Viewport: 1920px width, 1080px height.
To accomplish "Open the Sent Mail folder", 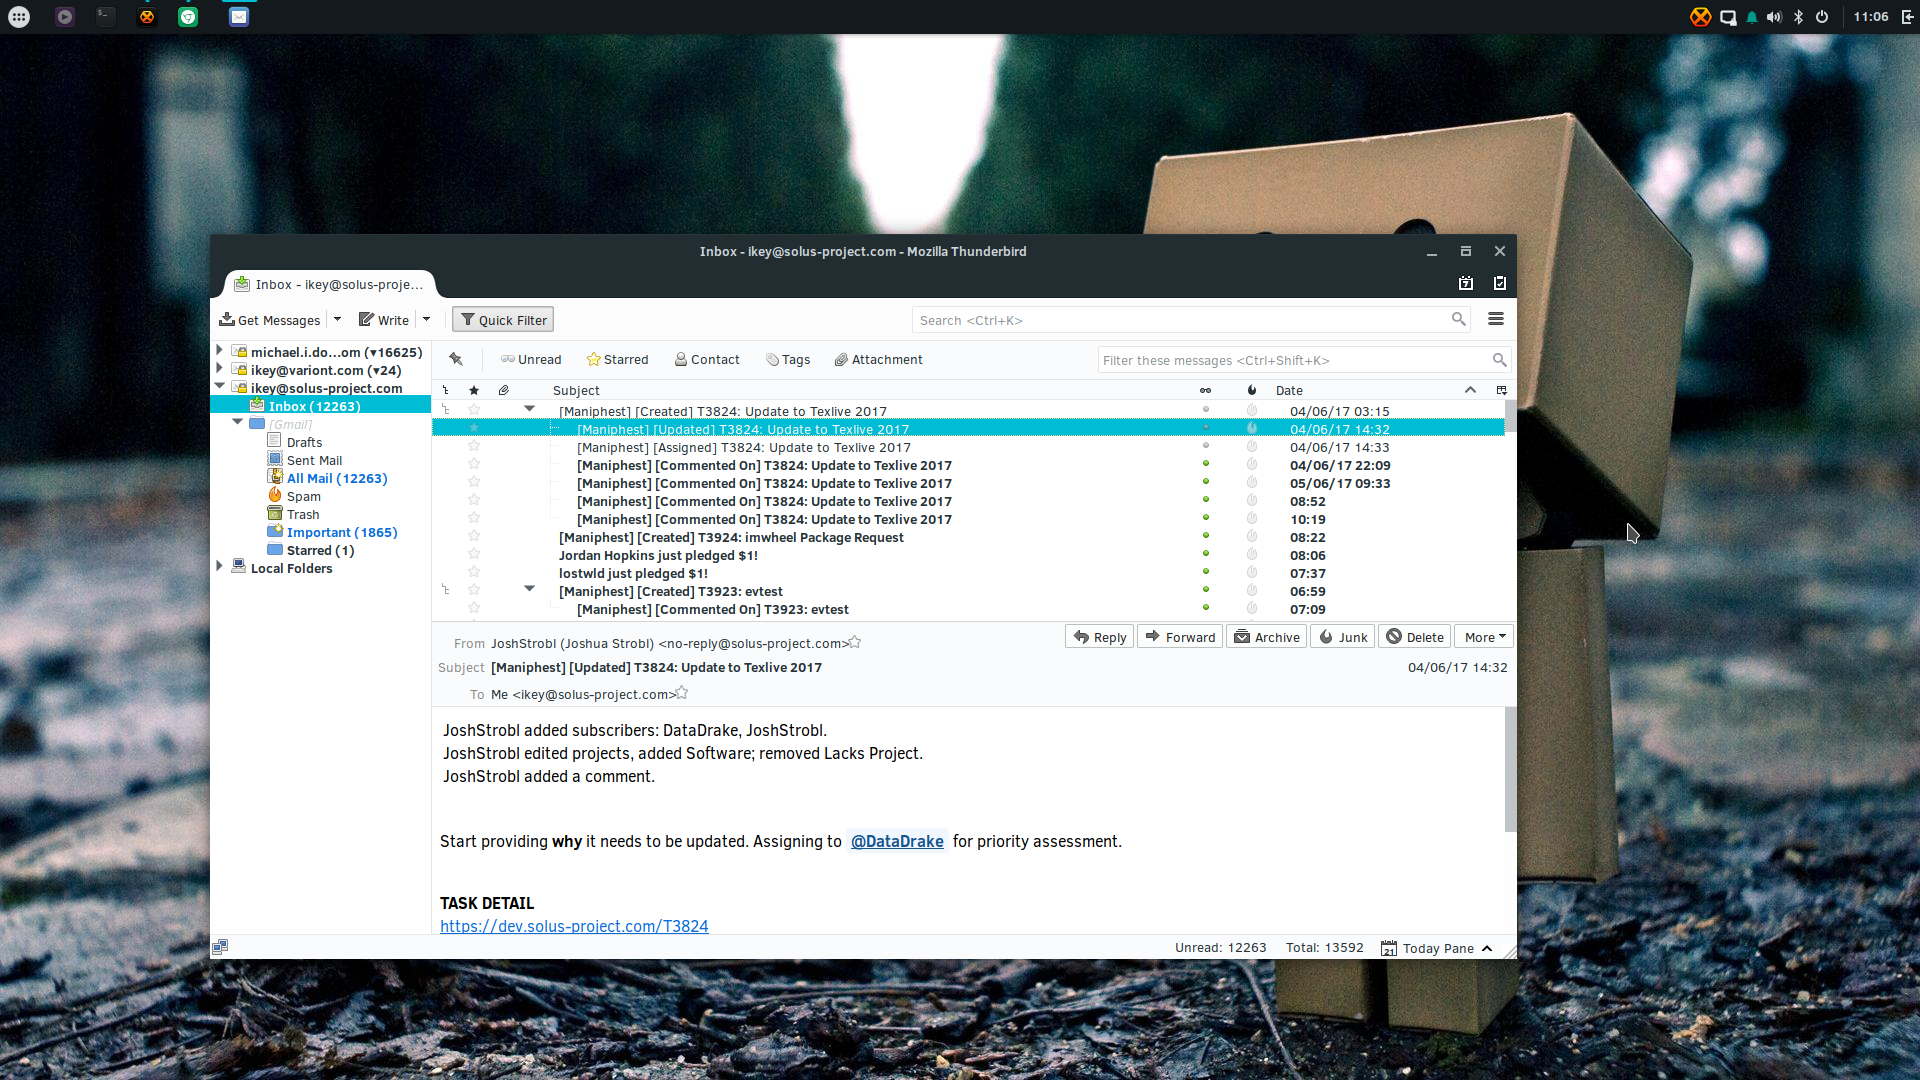I will click(314, 460).
